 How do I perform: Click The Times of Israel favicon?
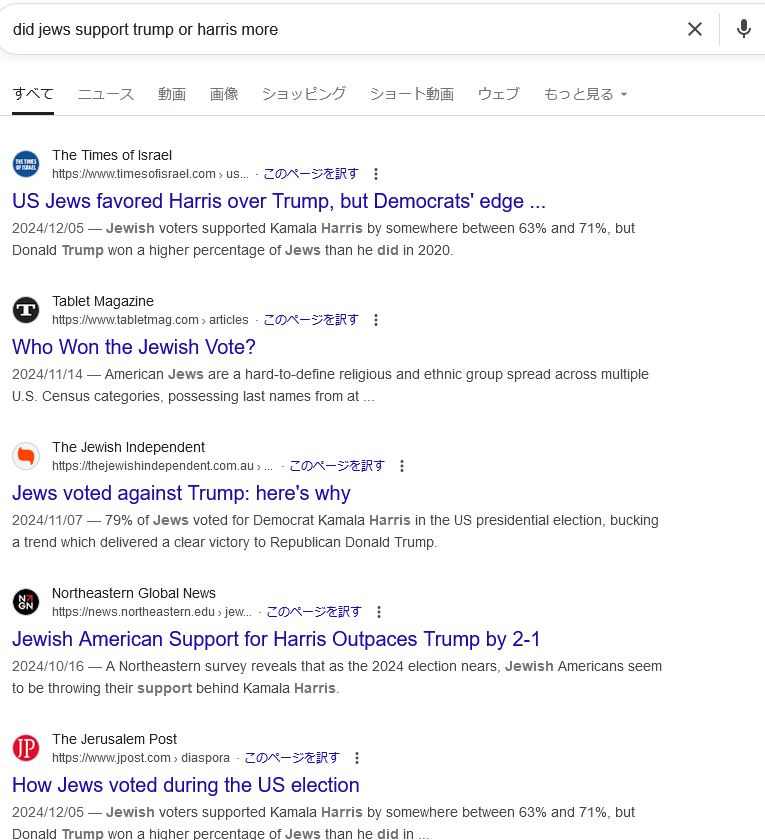tap(26, 164)
